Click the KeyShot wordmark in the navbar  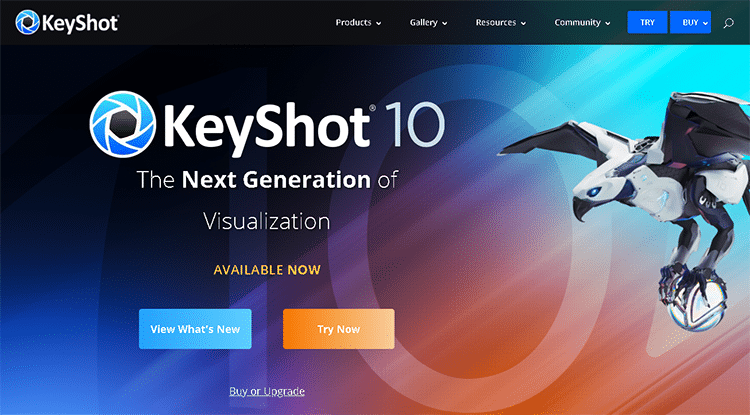(x=80, y=23)
